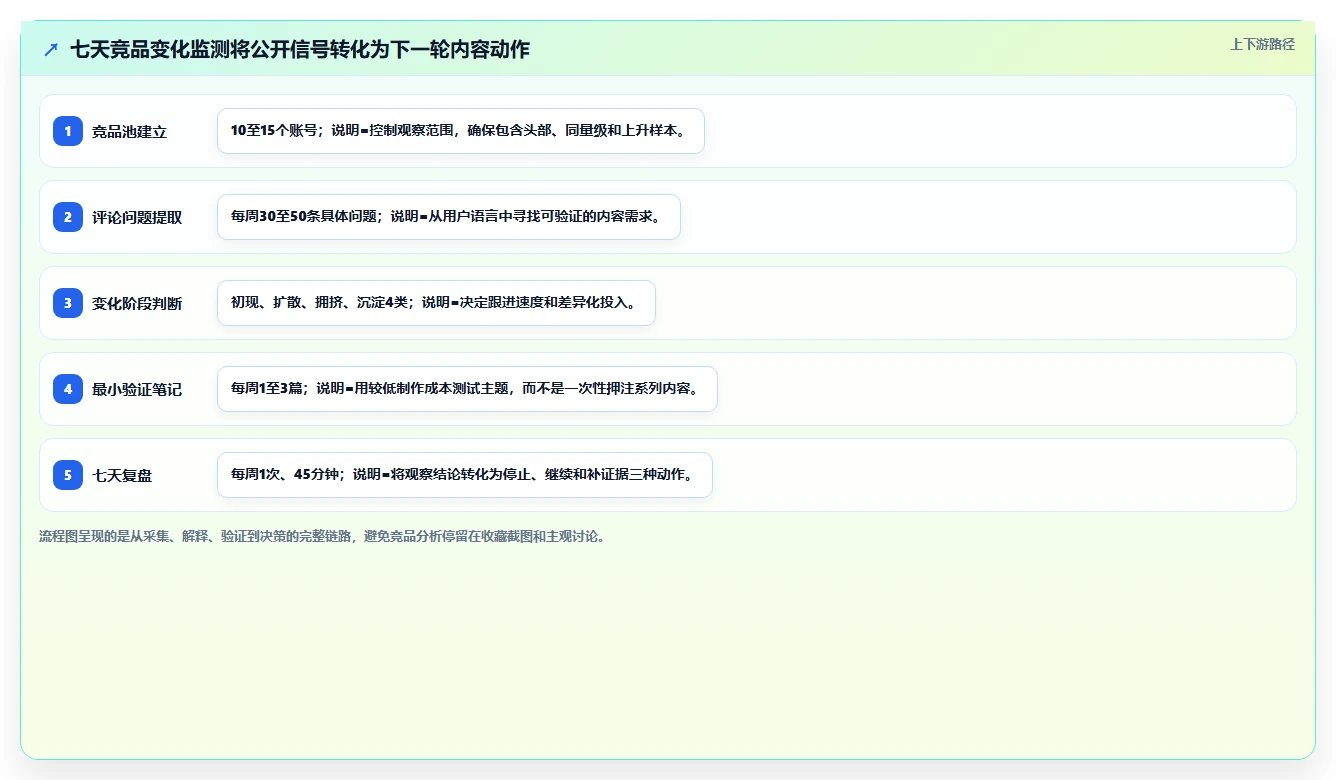Select the 评论问题提取 step label

[x=137, y=217]
